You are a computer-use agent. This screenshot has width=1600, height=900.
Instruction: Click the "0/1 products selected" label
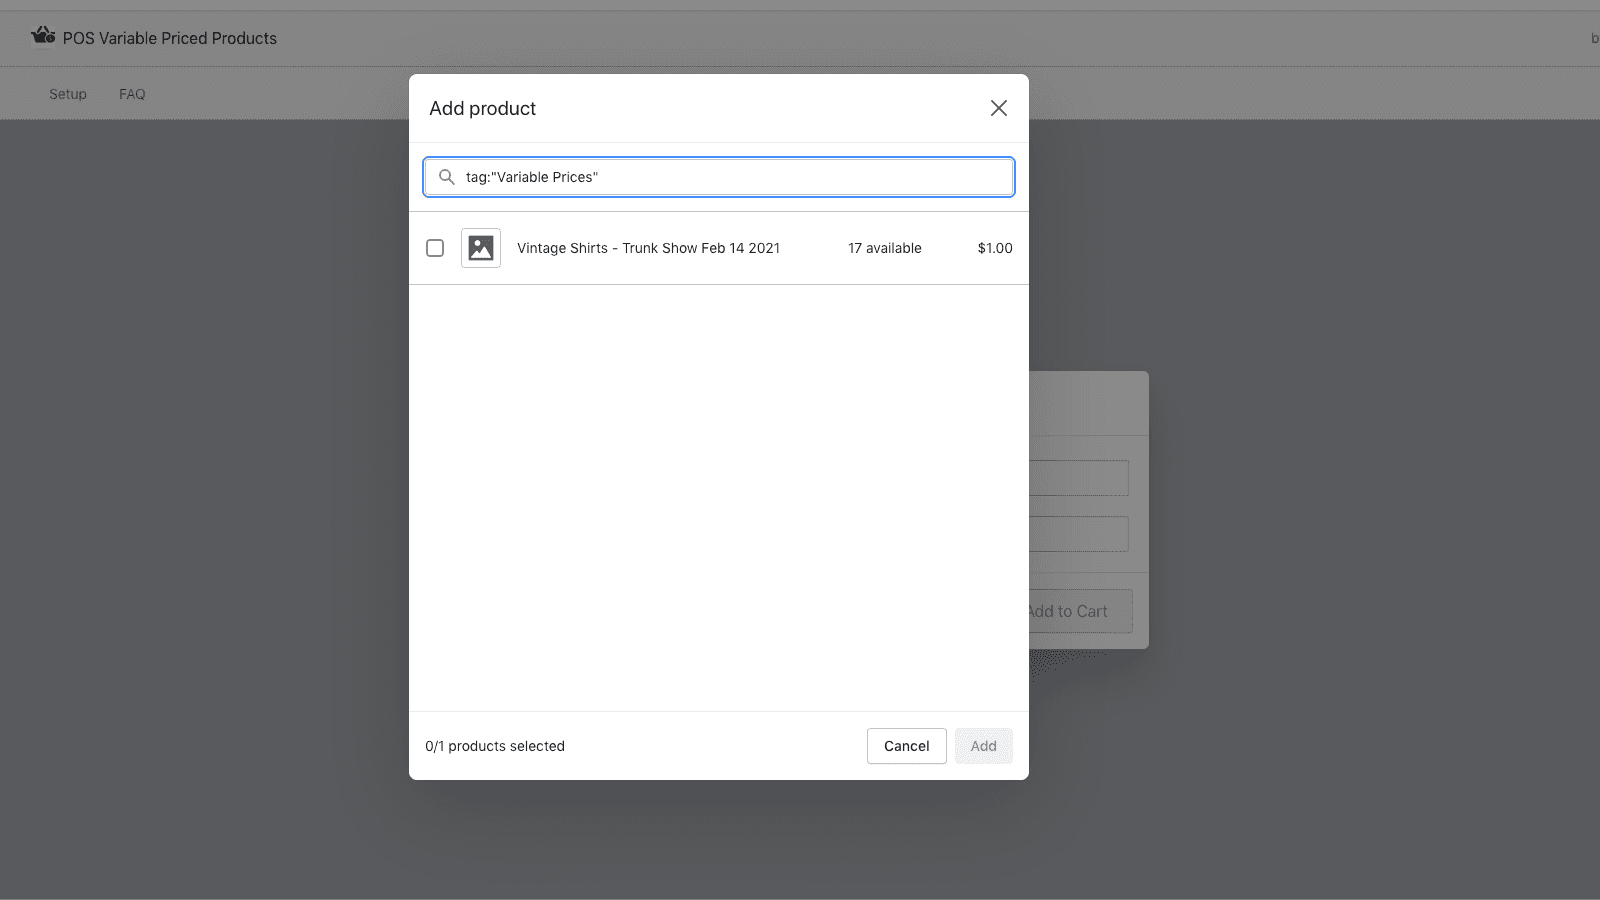[x=495, y=746]
